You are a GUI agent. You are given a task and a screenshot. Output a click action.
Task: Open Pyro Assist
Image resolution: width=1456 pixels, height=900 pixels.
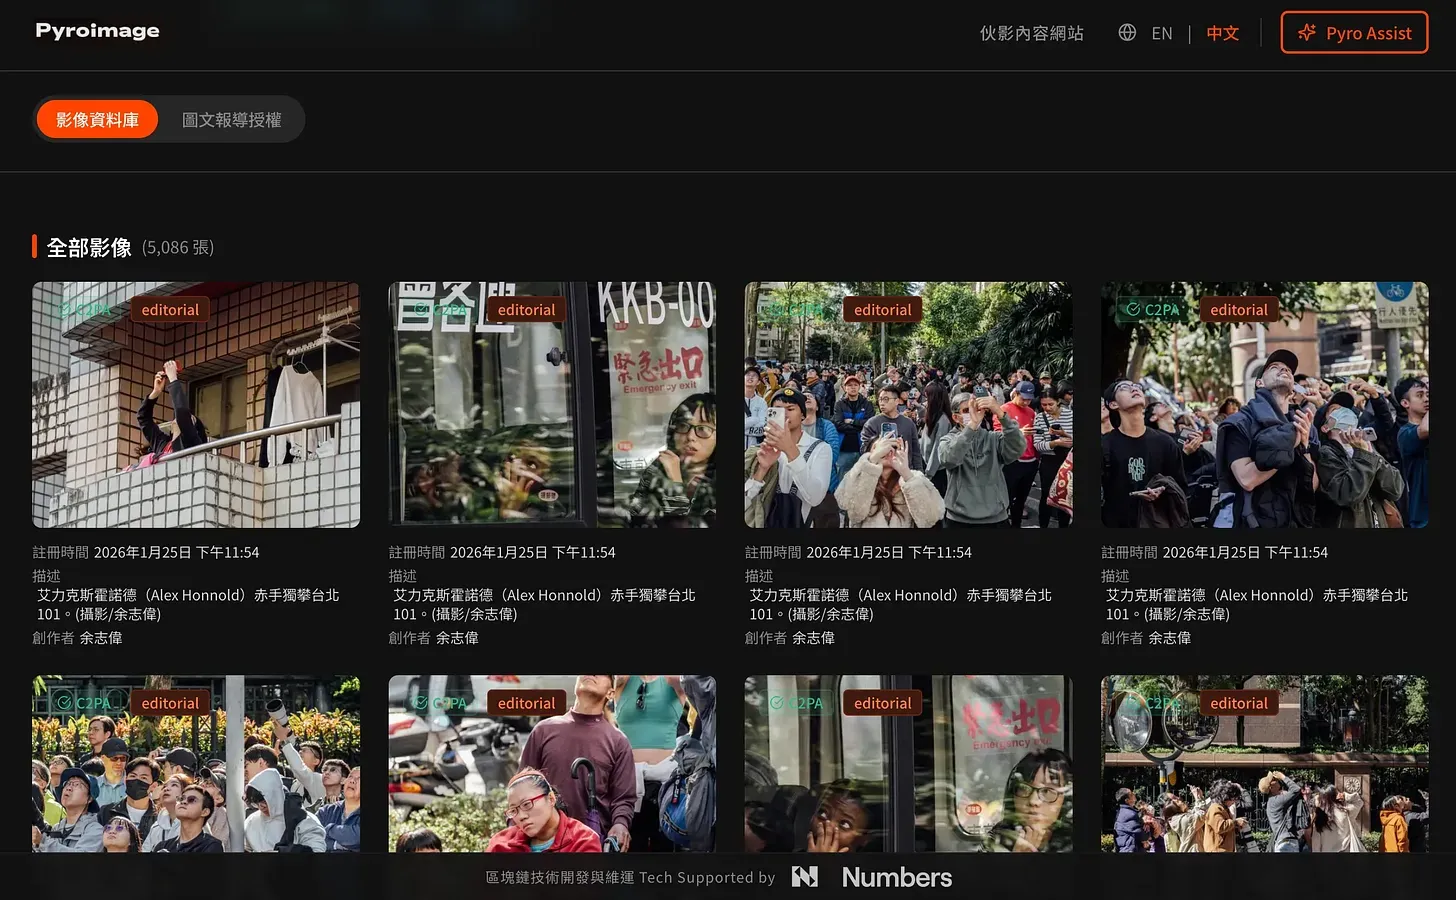coord(1354,33)
